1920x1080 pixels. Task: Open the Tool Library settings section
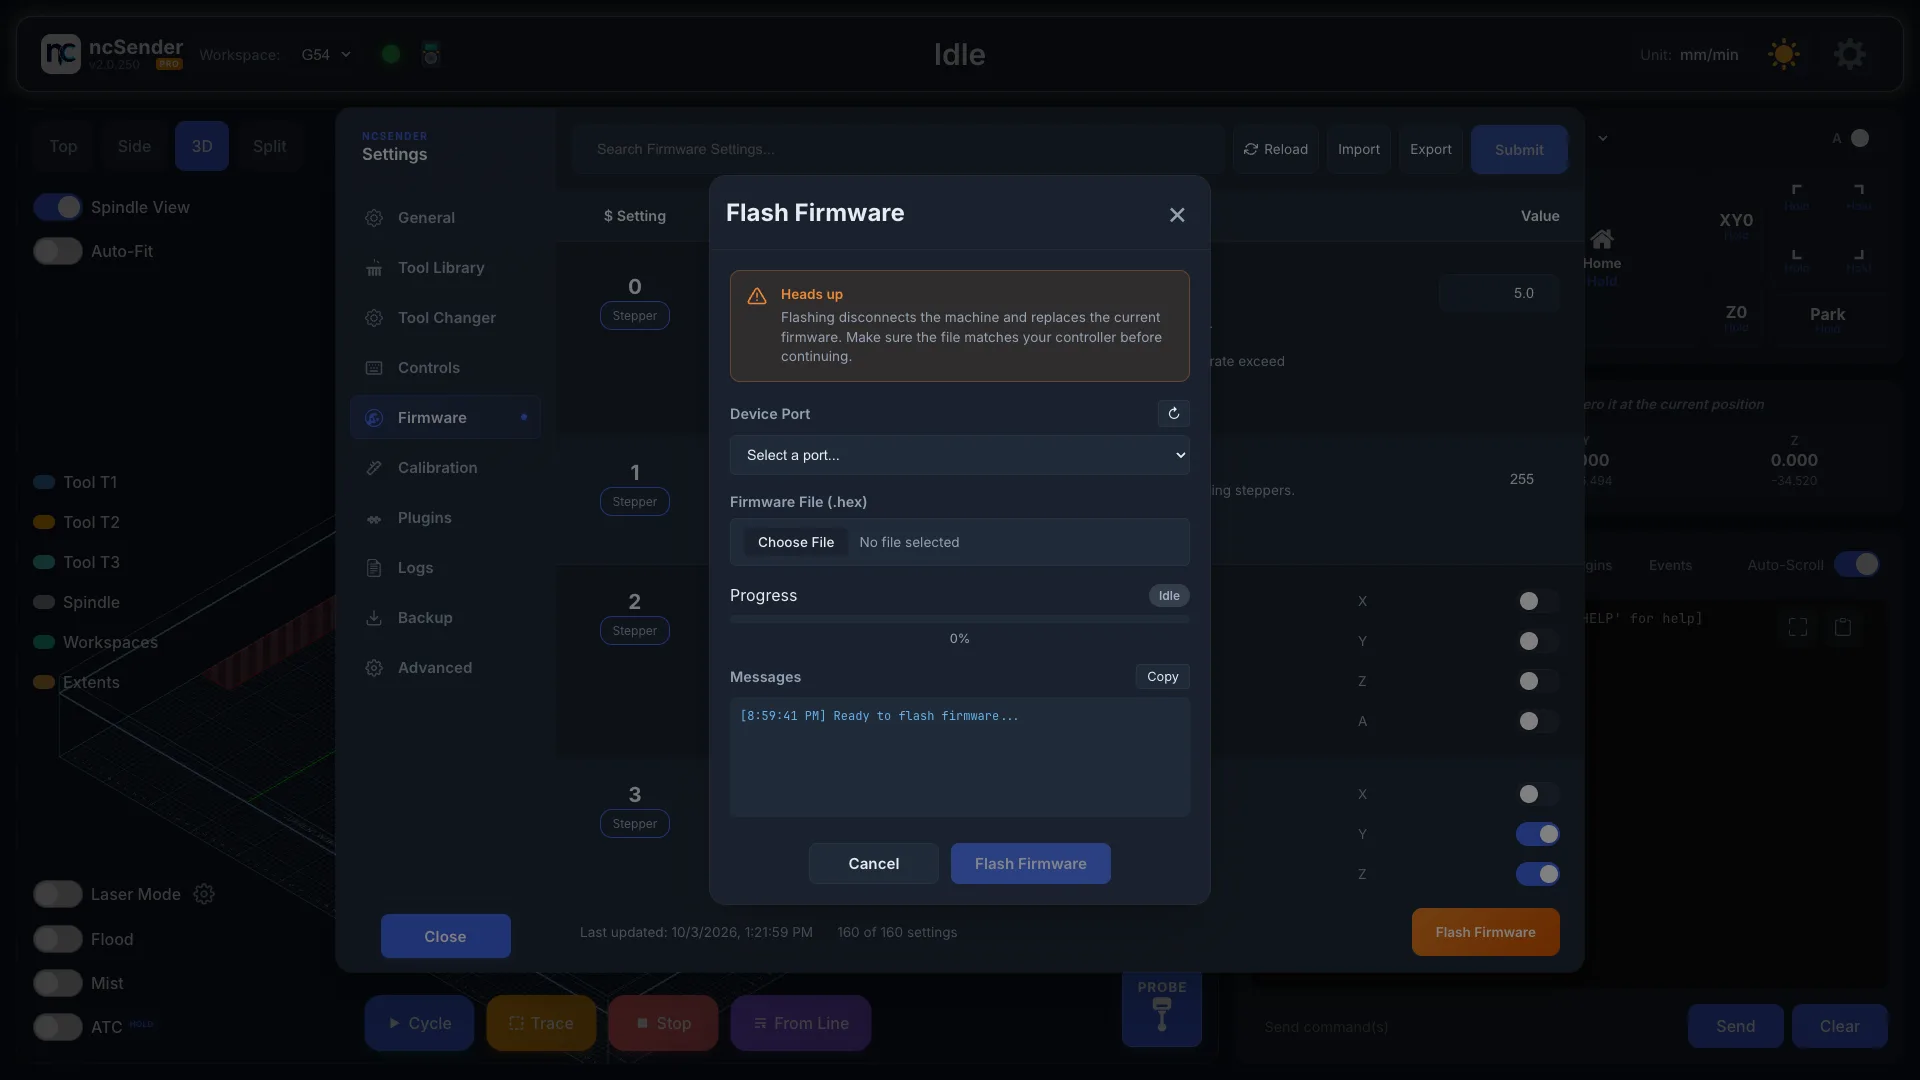[445, 267]
